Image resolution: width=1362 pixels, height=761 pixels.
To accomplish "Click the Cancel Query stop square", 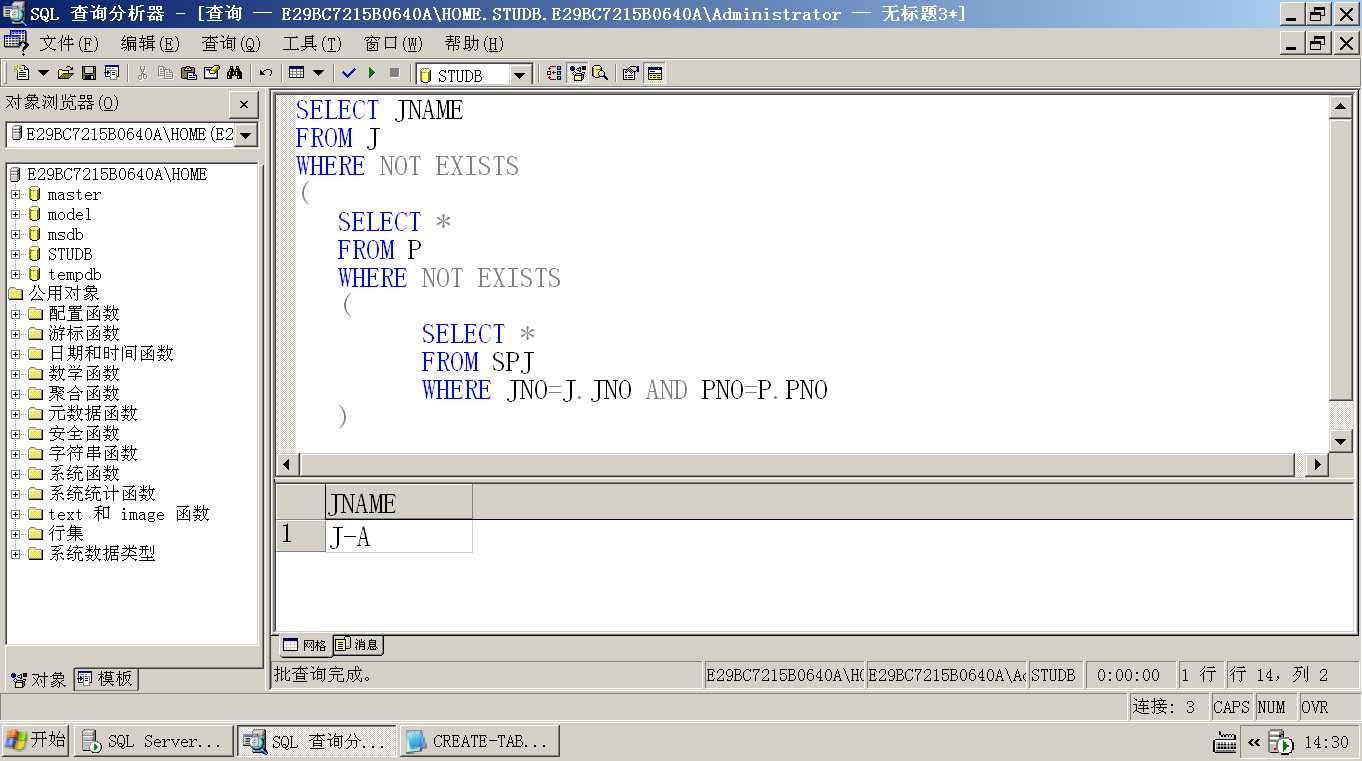I will 394,73.
